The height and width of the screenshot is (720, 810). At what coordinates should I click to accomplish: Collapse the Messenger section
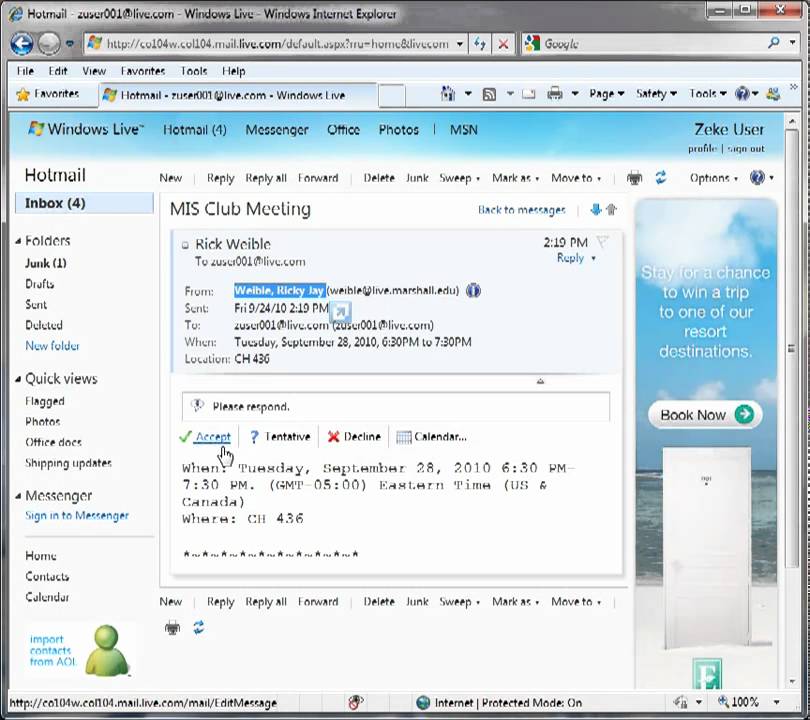coord(18,496)
